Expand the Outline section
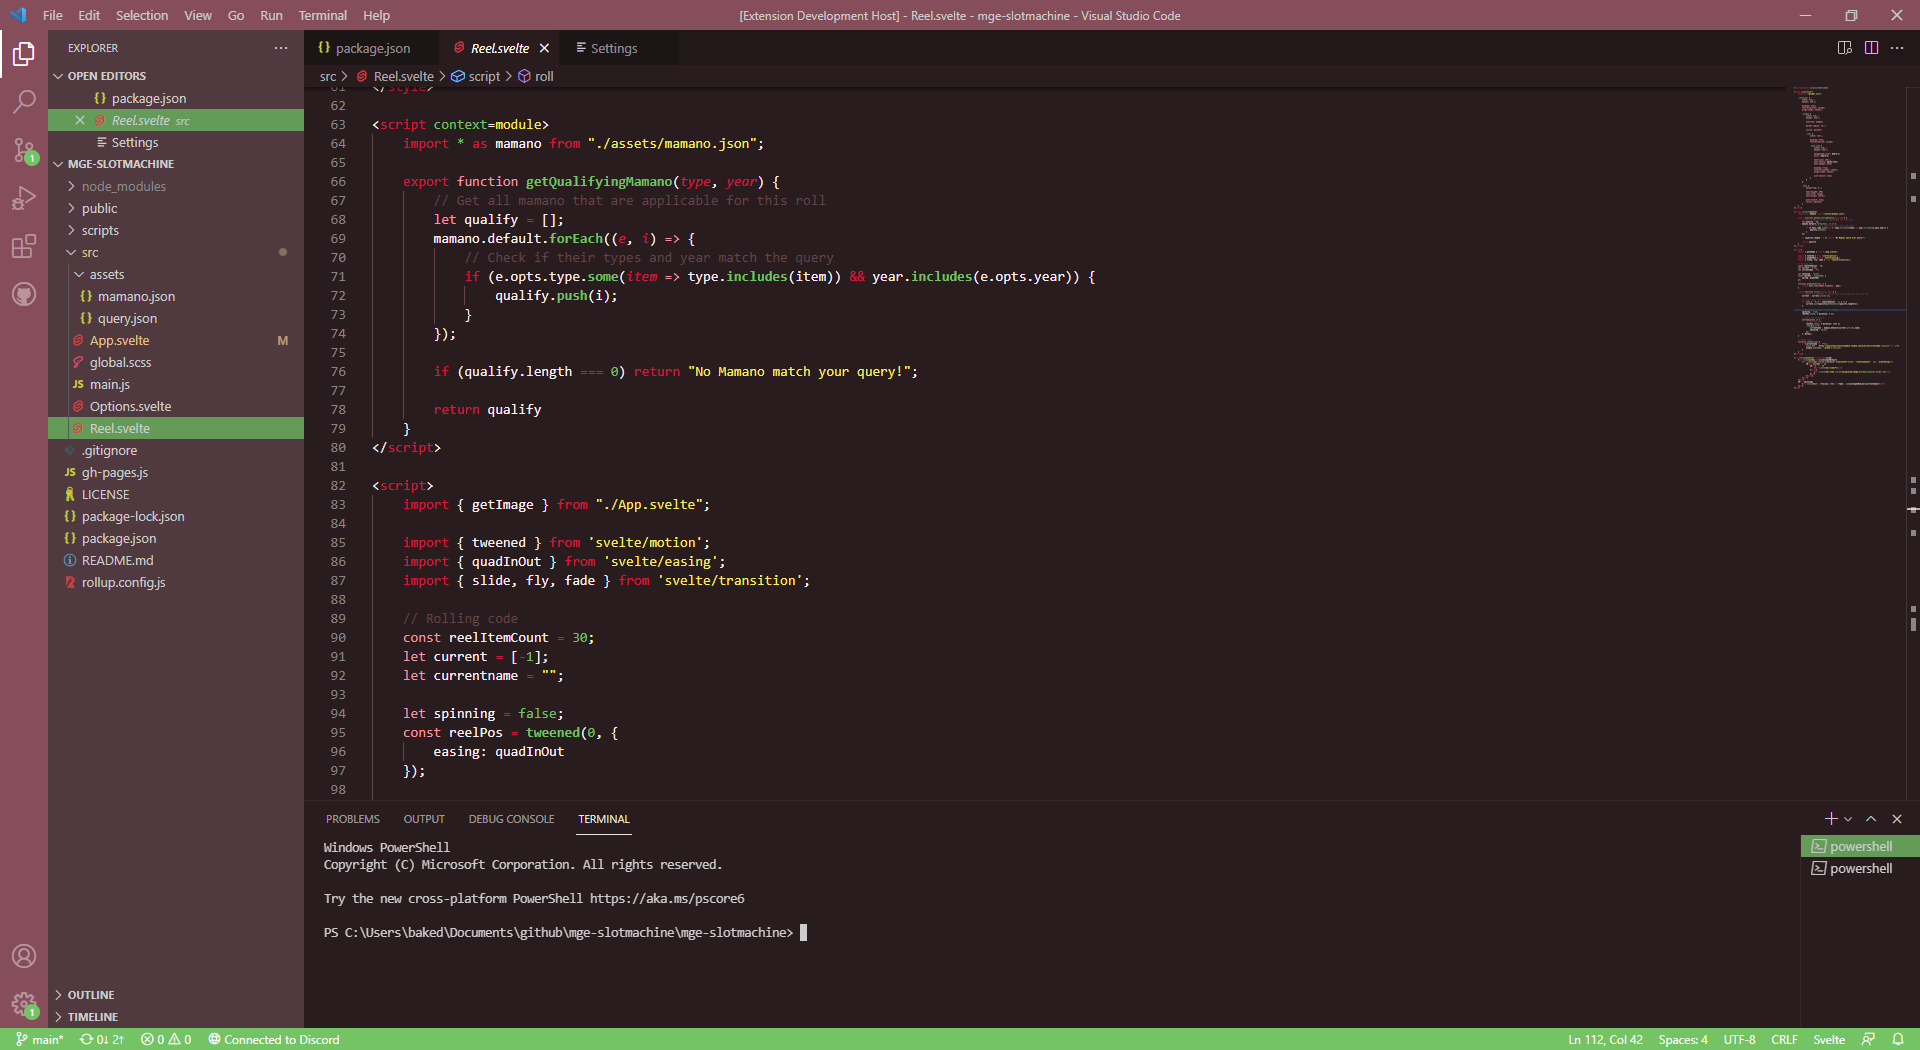The width and height of the screenshot is (1920, 1050). pyautogui.click(x=176, y=995)
